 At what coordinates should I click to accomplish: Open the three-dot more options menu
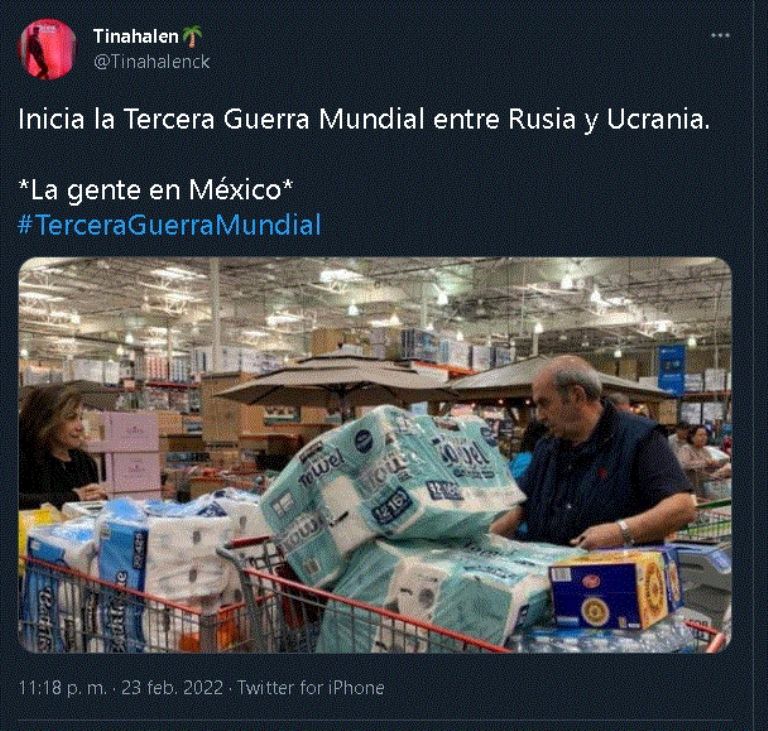[x=720, y=35]
